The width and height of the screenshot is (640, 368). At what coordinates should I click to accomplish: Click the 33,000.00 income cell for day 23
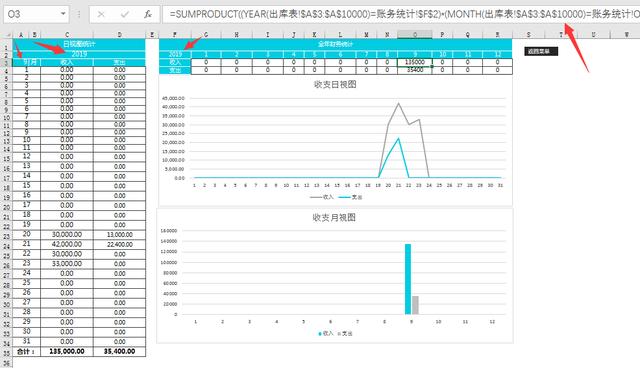click(67, 264)
